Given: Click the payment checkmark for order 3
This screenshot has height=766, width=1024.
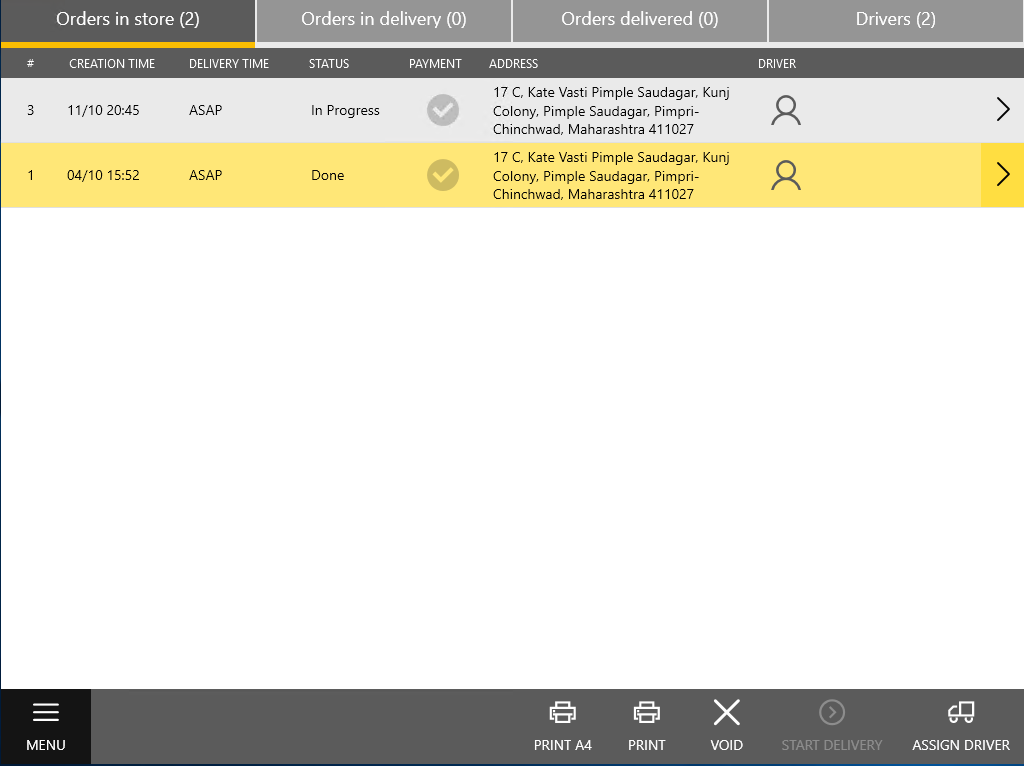Looking at the screenshot, I should click(x=443, y=110).
